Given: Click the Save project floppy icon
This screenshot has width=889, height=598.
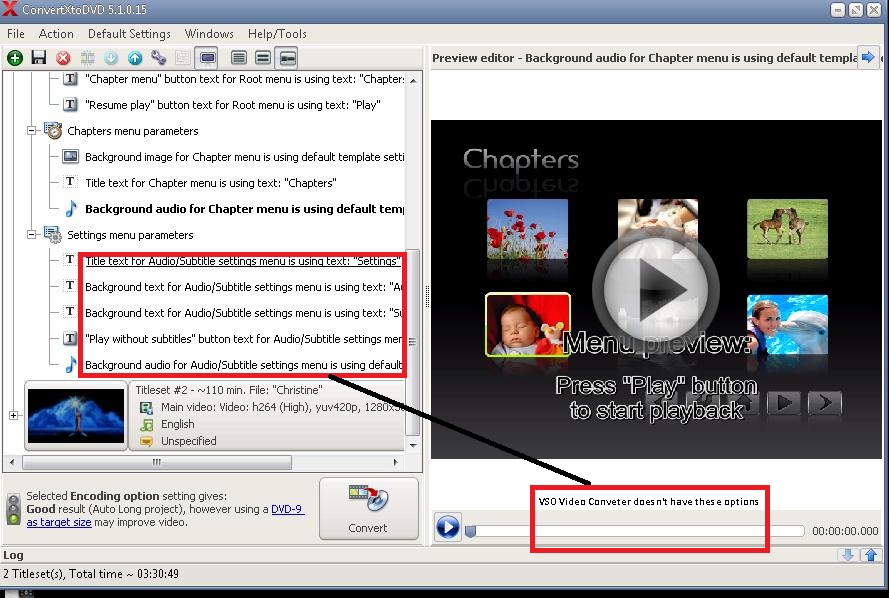Looking at the screenshot, I should (39, 58).
